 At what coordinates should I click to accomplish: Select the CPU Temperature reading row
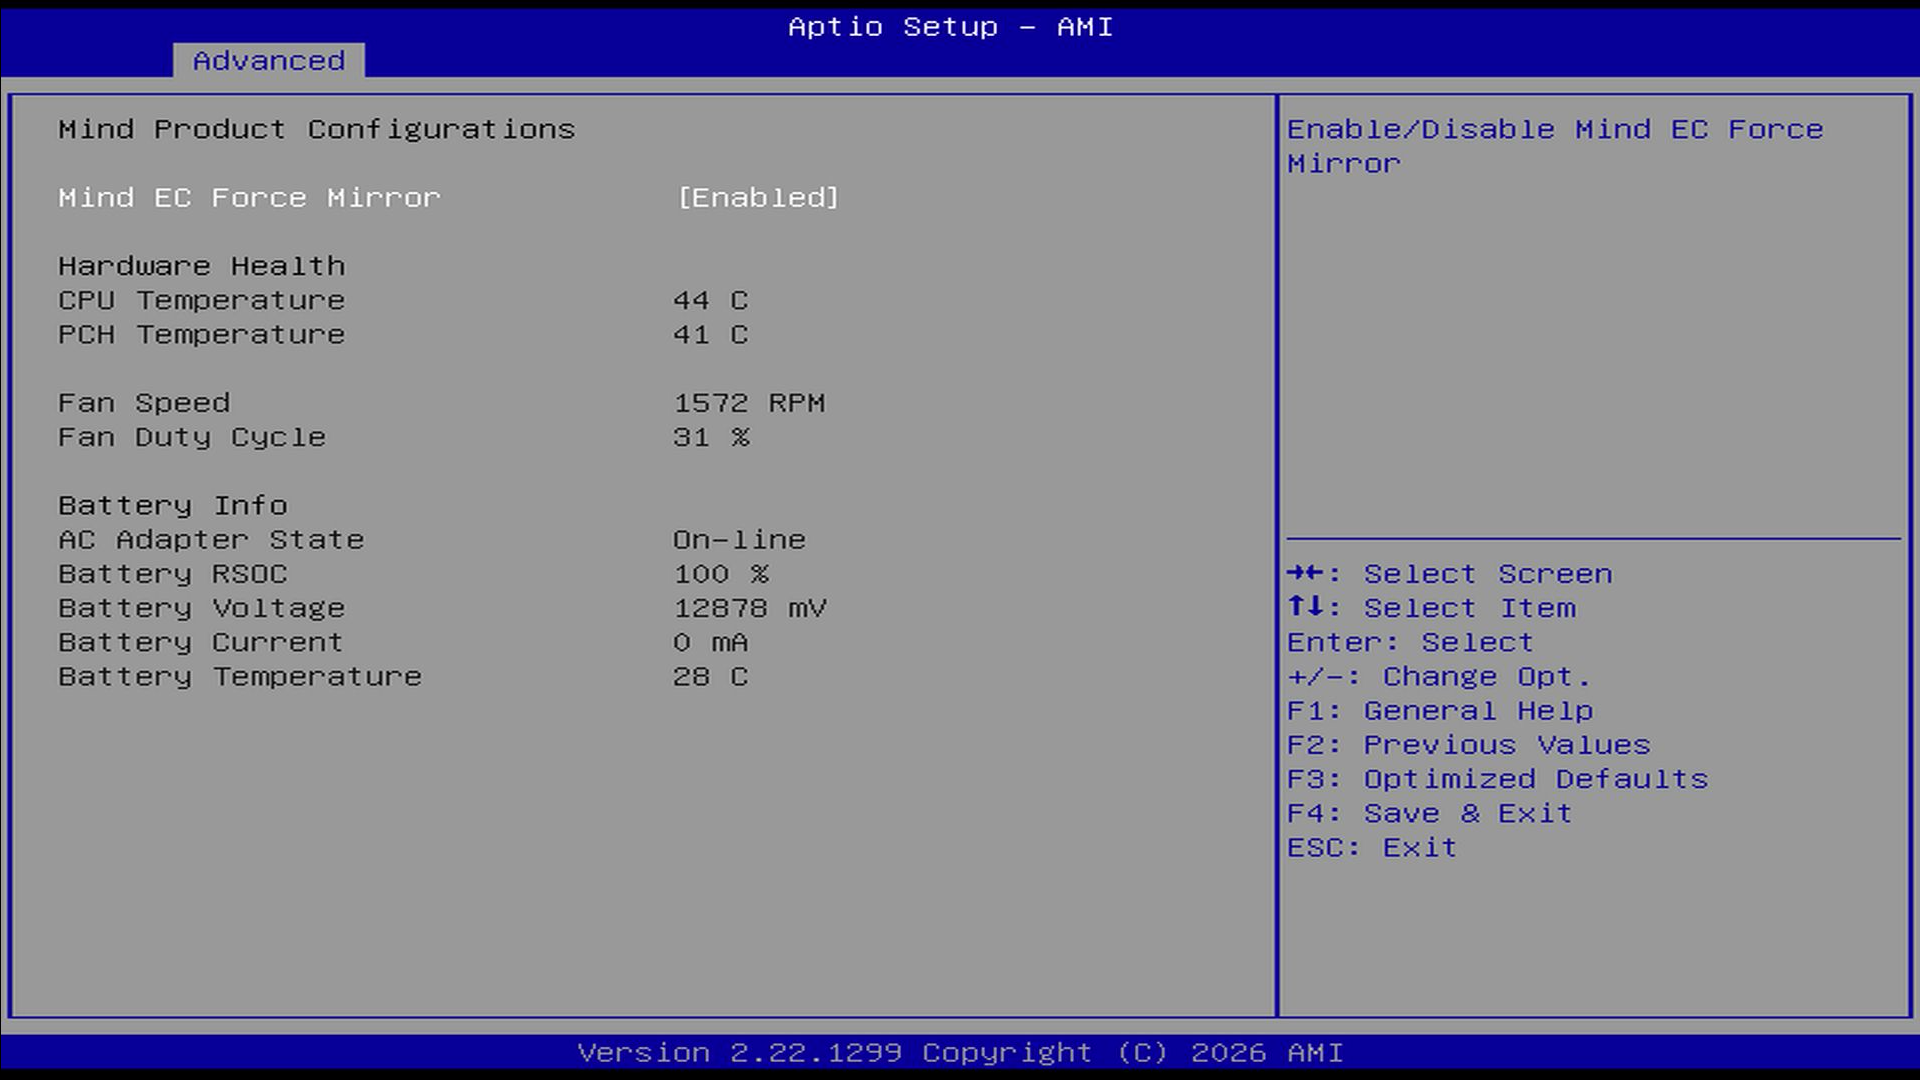(x=201, y=300)
